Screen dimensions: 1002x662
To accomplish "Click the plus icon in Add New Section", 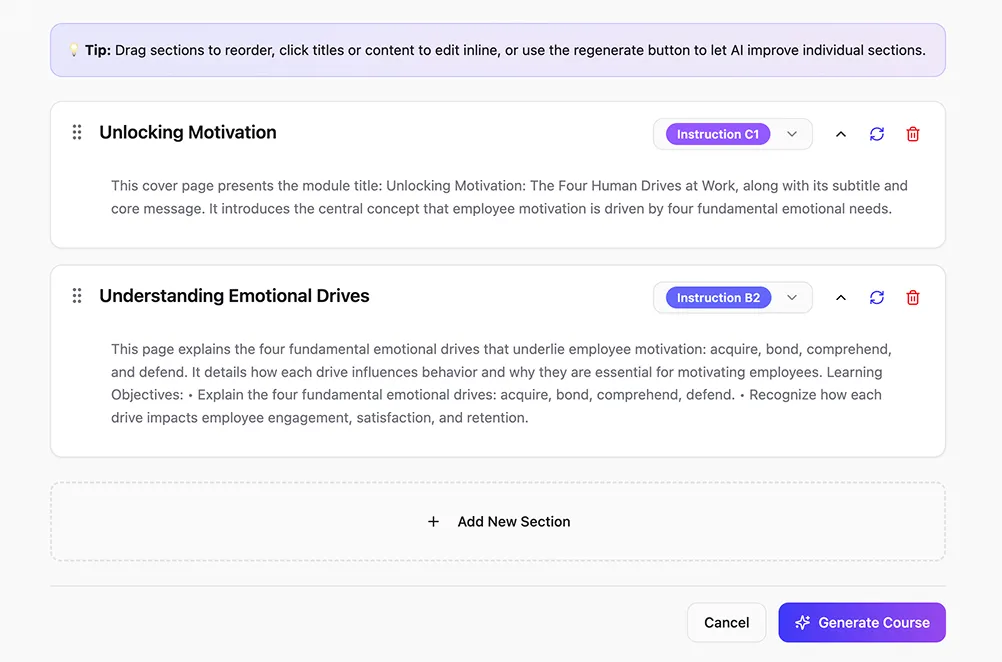I will [433, 522].
